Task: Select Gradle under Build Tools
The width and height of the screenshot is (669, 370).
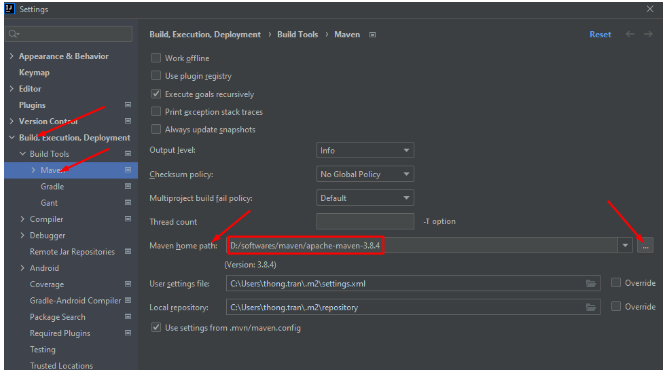Action: click(x=52, y=186)
